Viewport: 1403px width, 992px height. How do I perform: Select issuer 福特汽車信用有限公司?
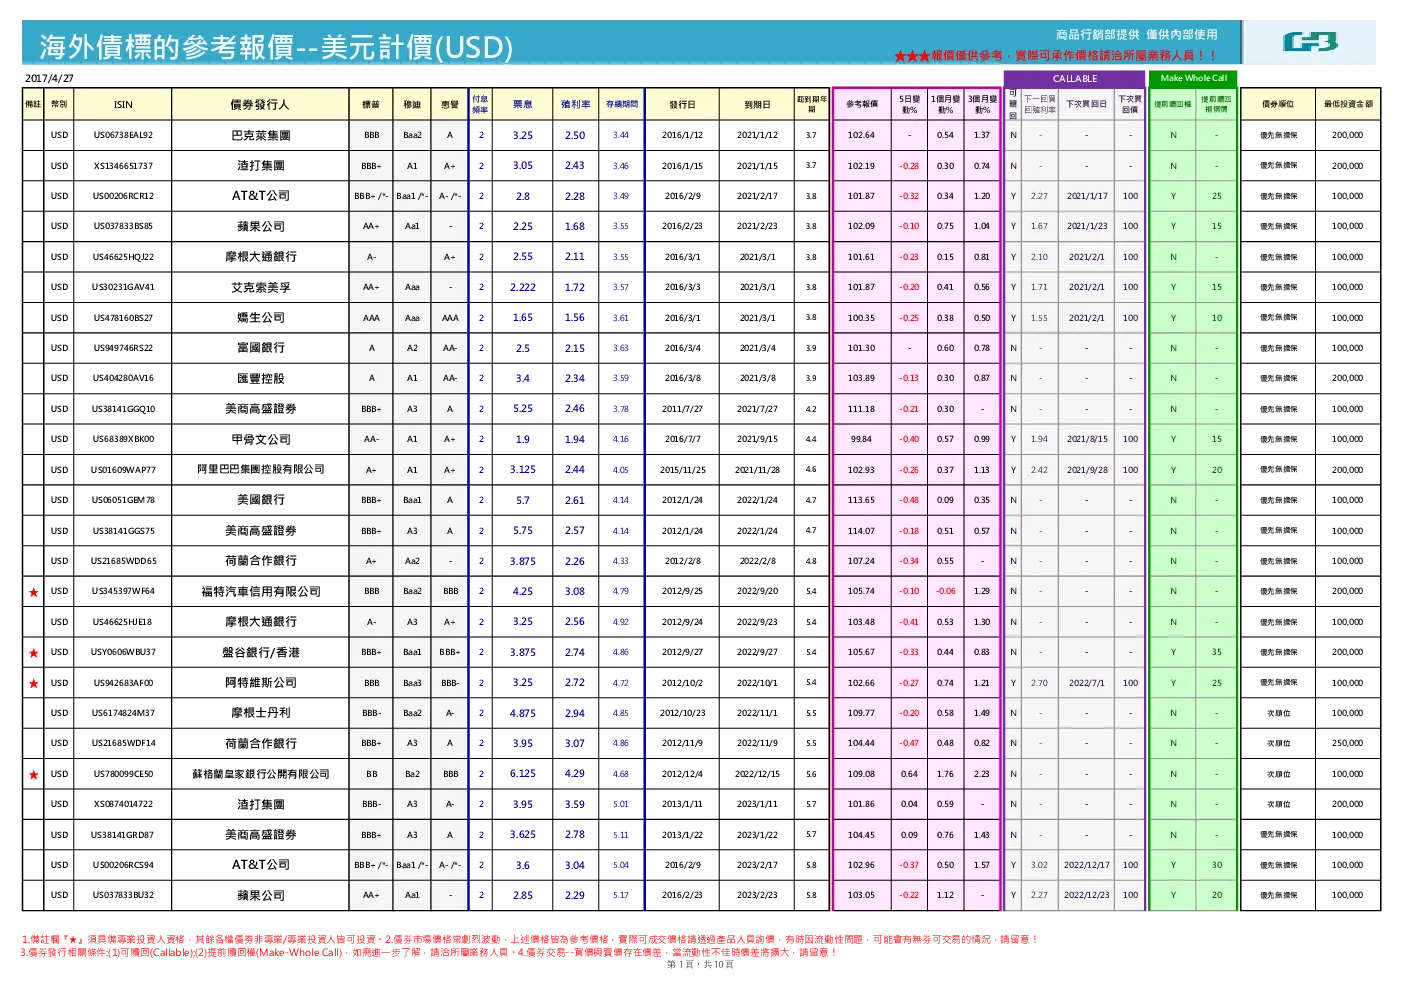(x=261, y=592)
